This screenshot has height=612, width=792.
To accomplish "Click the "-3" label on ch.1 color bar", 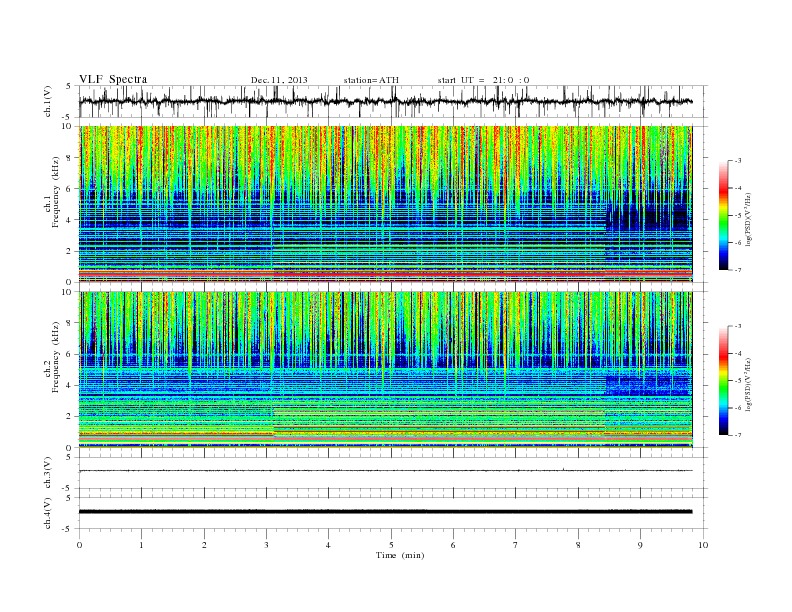I will (738, 161).
